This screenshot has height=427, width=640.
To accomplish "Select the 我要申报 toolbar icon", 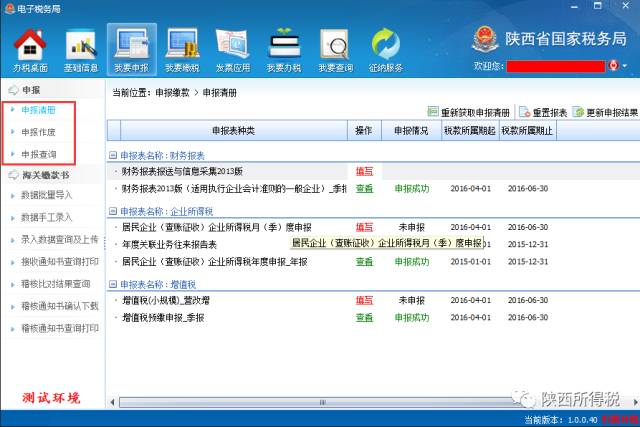I will click(131, 50).
